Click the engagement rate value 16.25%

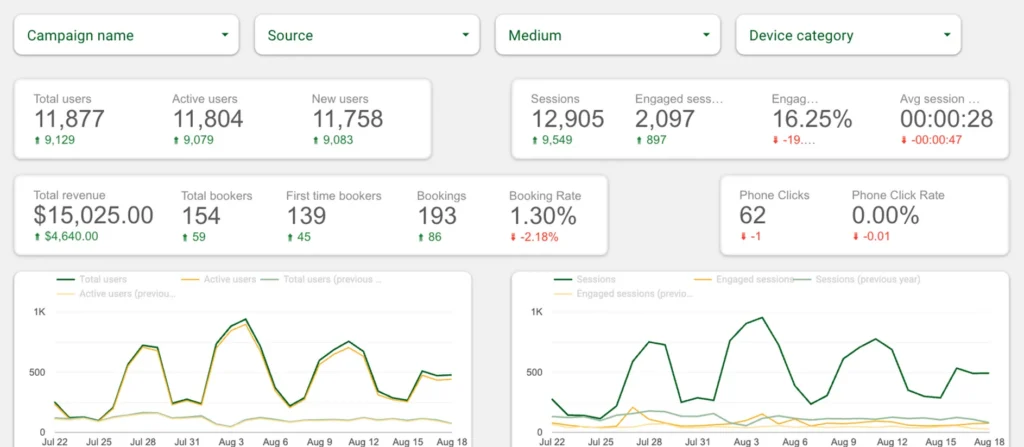(x=812, y=119)
